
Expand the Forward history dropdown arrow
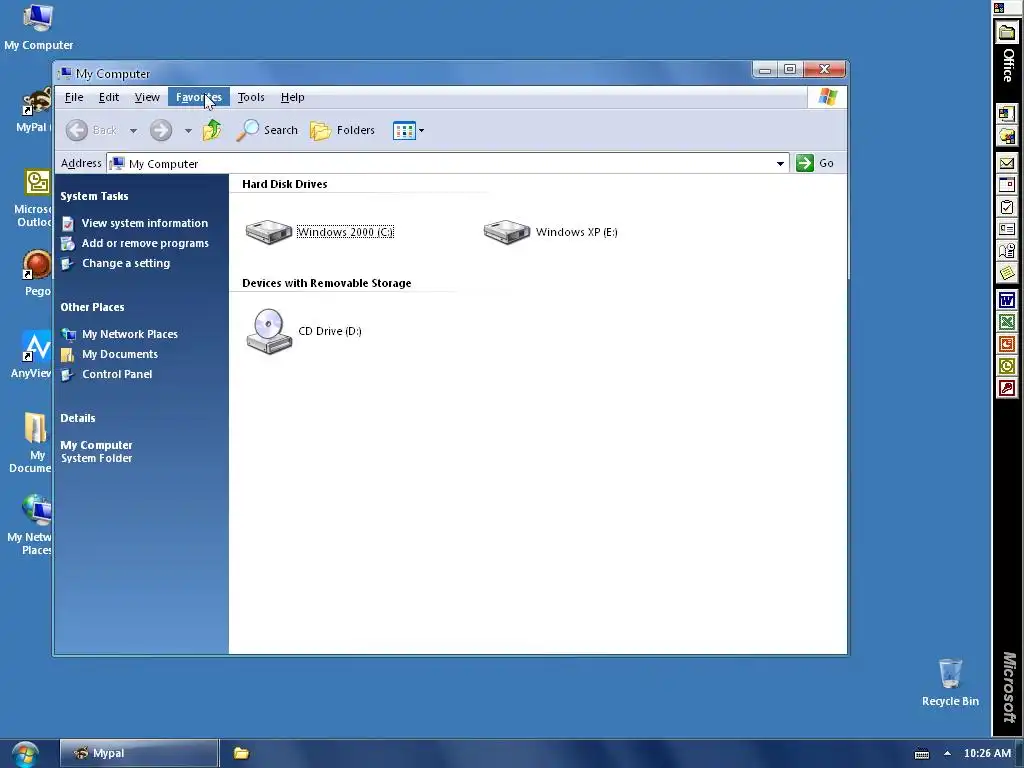[188, 131]
